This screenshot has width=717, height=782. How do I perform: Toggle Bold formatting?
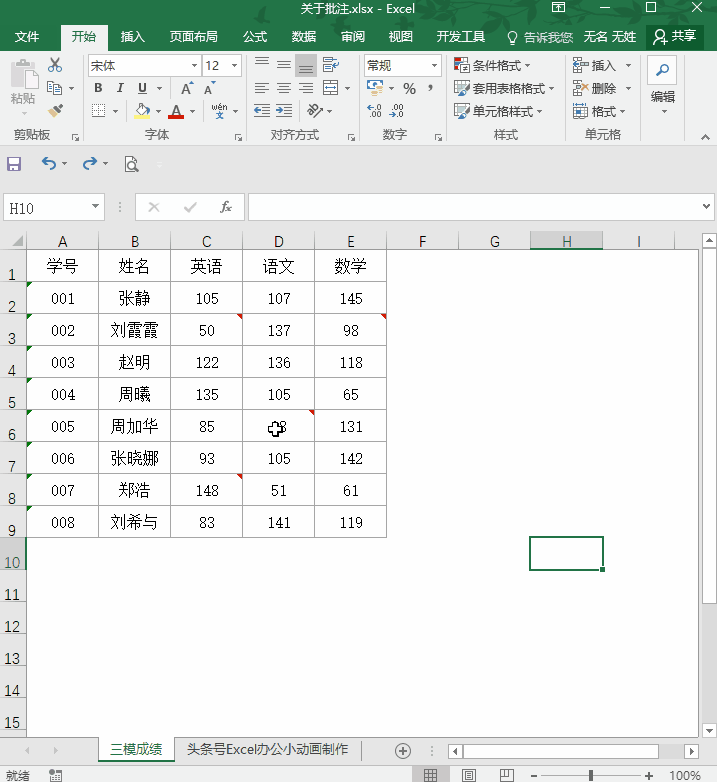[x=98, y=88]
